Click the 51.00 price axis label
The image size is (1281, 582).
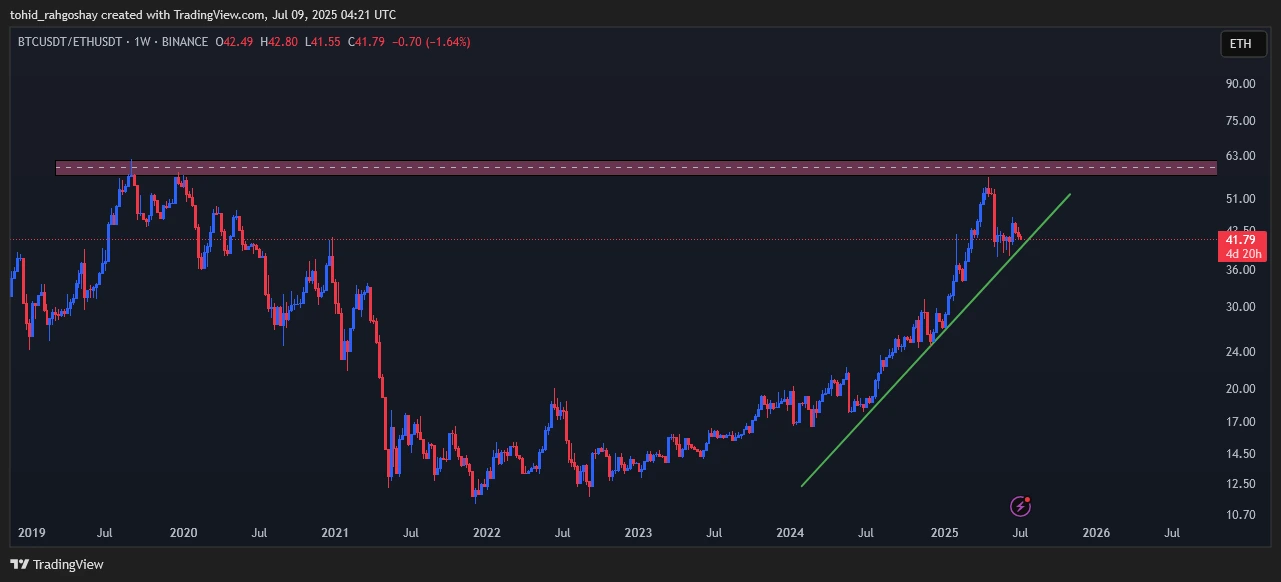click(1241, 199)
